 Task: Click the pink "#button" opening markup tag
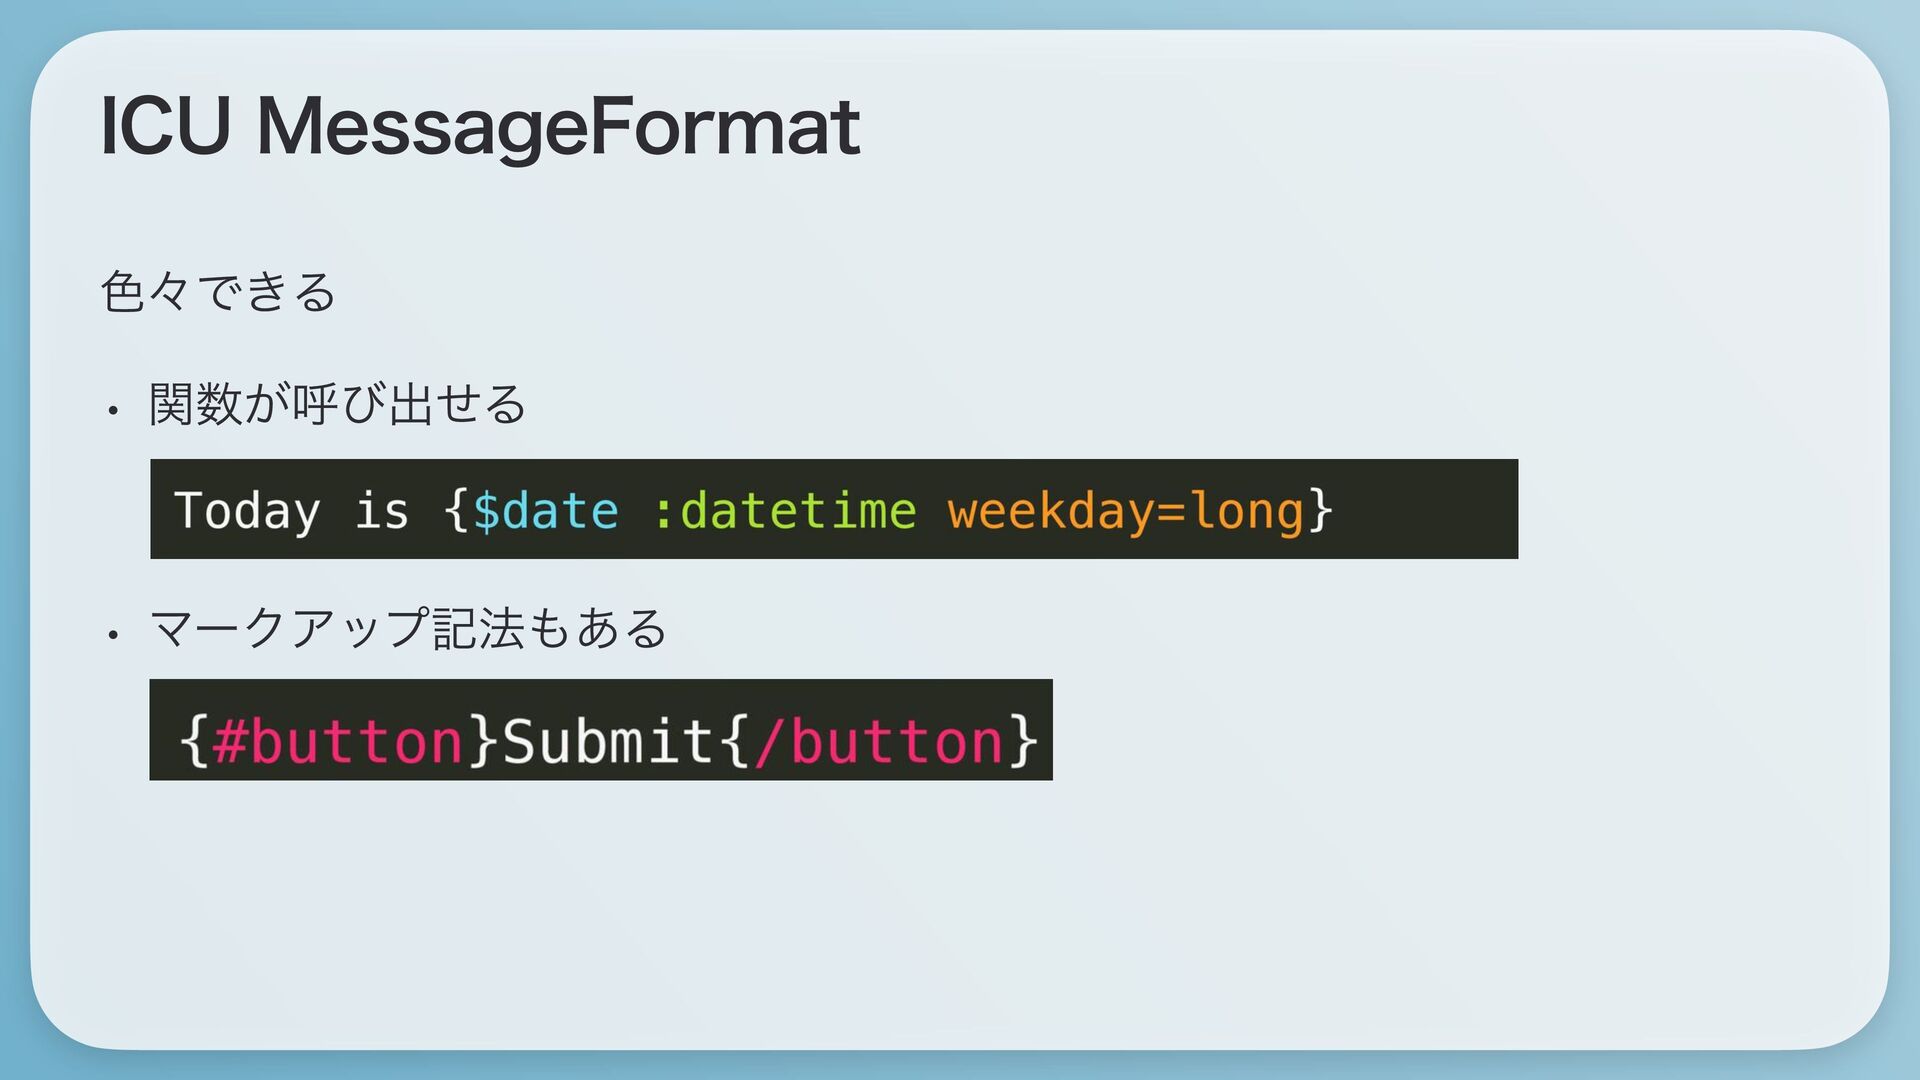point(338,741)
